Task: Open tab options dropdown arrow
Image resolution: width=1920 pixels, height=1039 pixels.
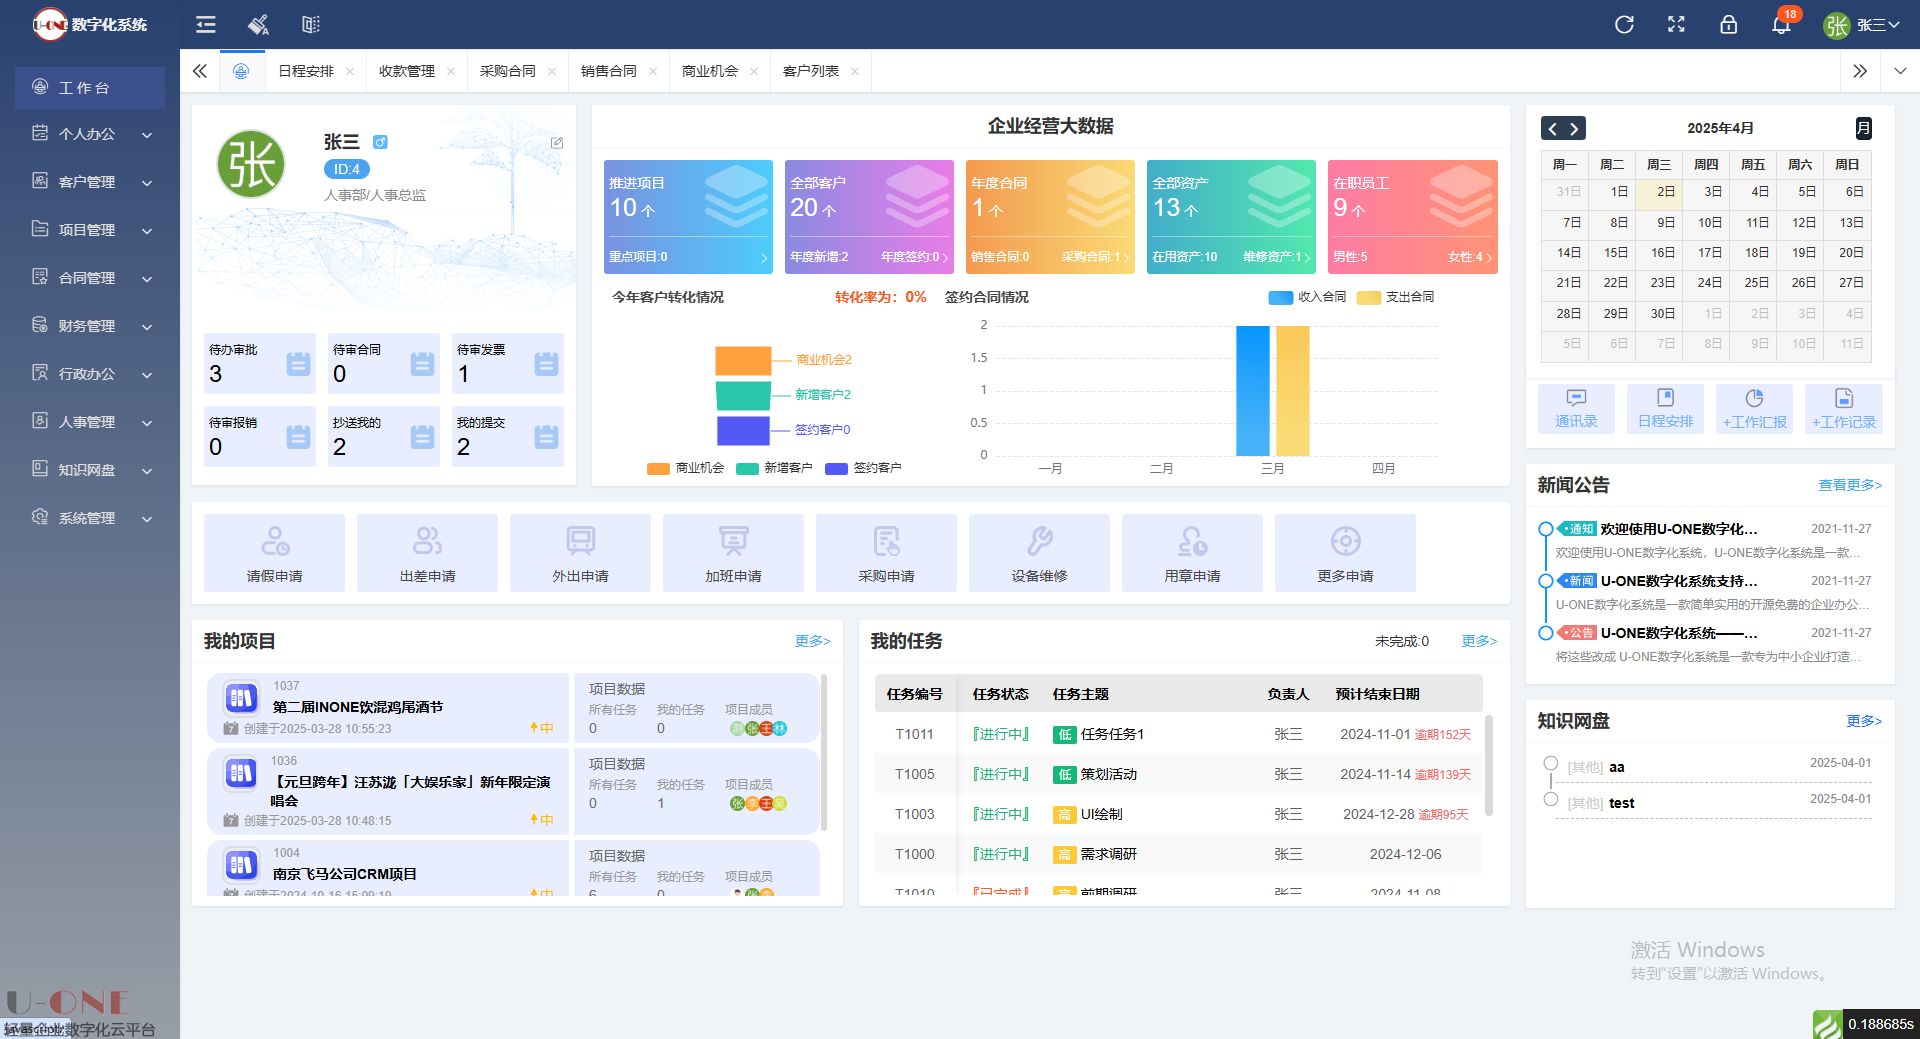Action: tap(1900, 71)
